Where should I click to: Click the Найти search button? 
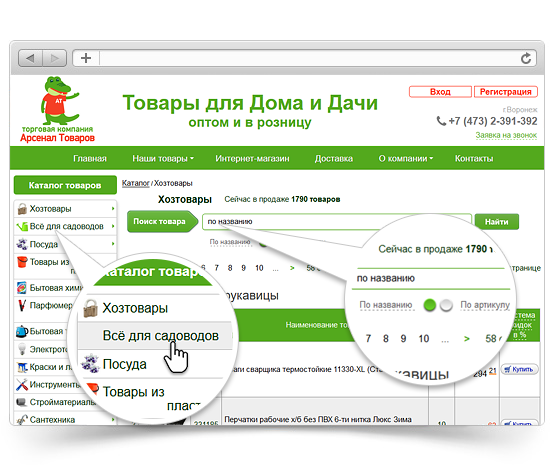click(496, 222)
